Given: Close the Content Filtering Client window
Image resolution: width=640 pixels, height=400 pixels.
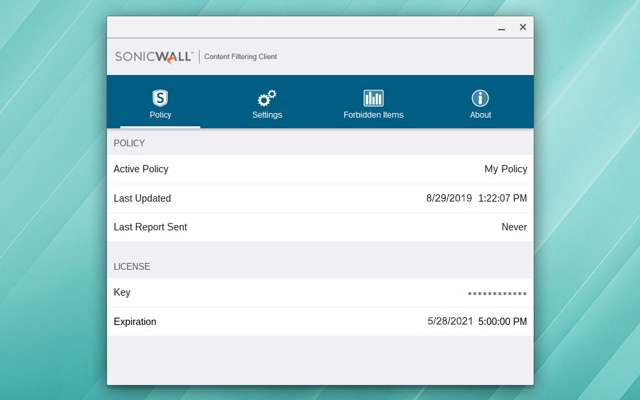Looking at the screenshot, I should click(x=523, y=27).
